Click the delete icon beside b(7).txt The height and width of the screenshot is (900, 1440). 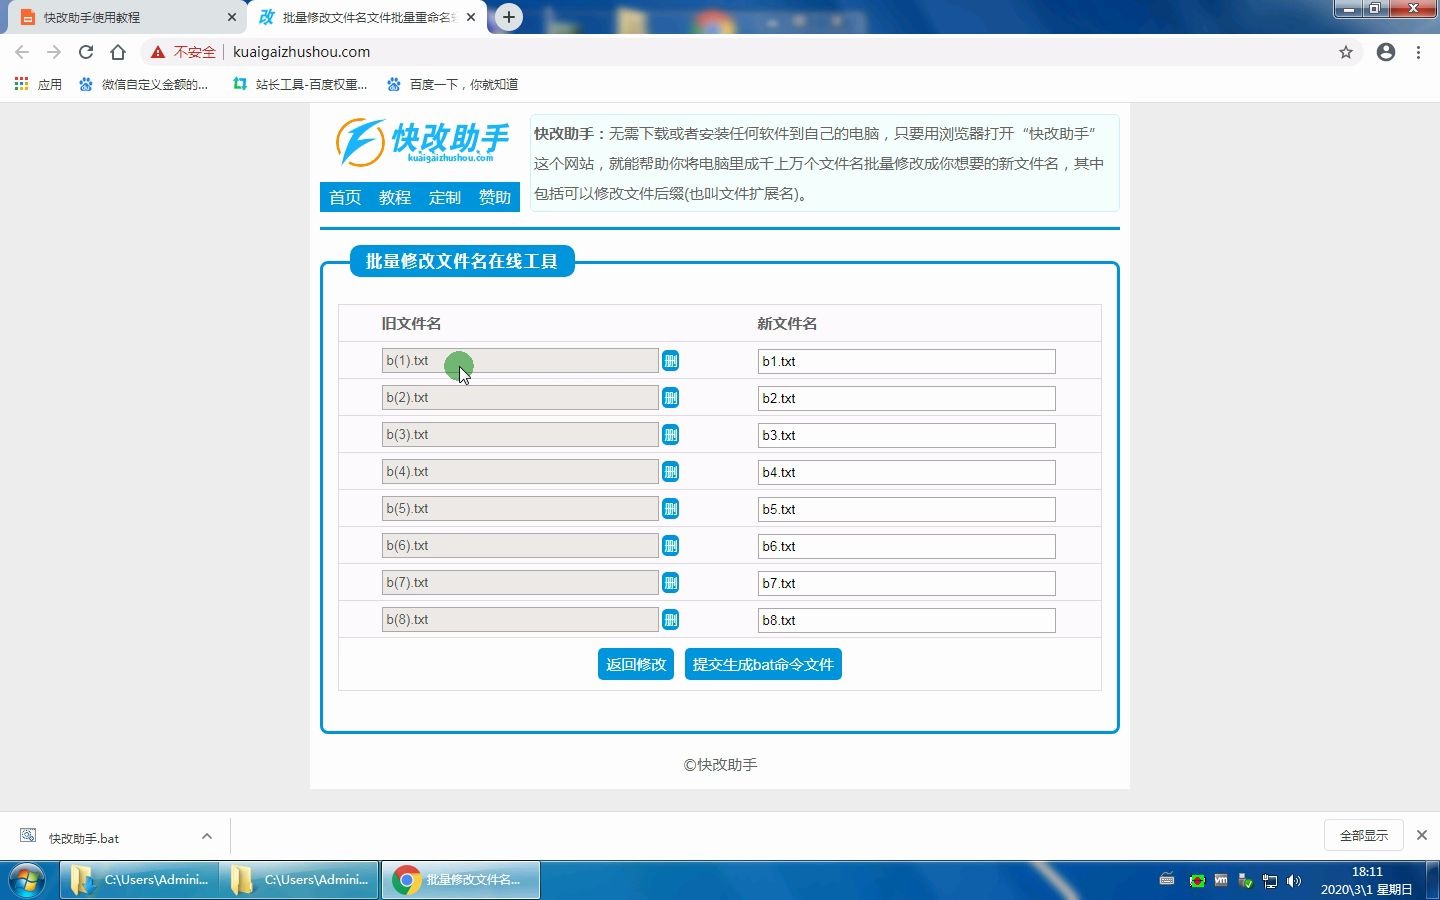click(670, 583)
